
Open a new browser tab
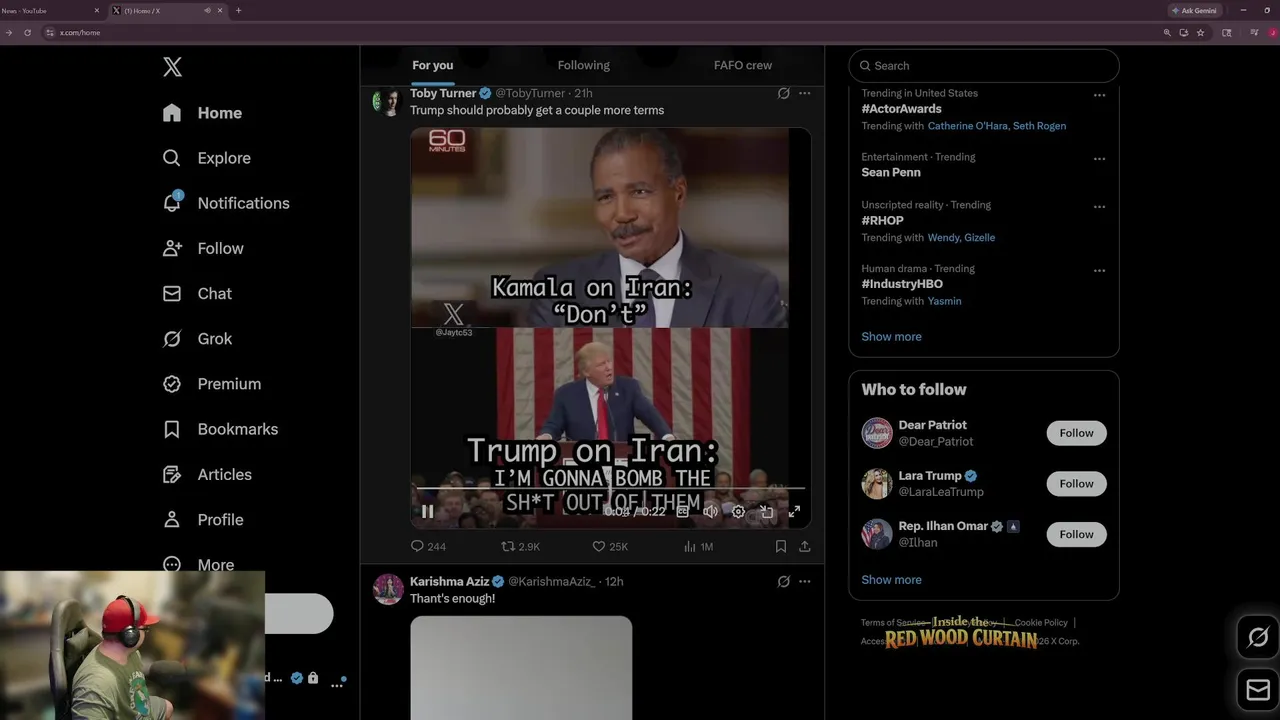click(x=238, y=10)
